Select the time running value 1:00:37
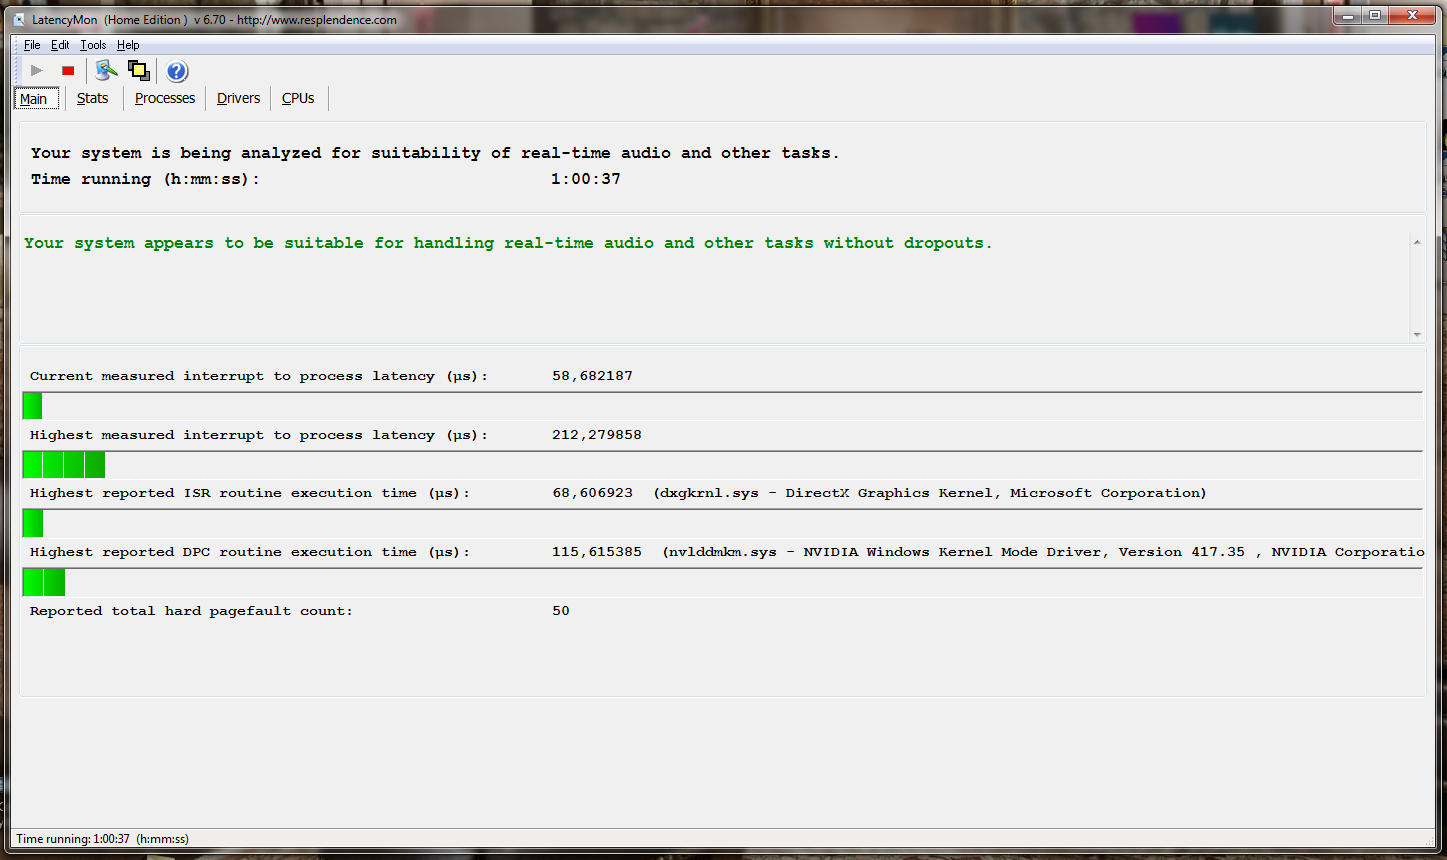1447x860 pixels. tap(586, 179)
